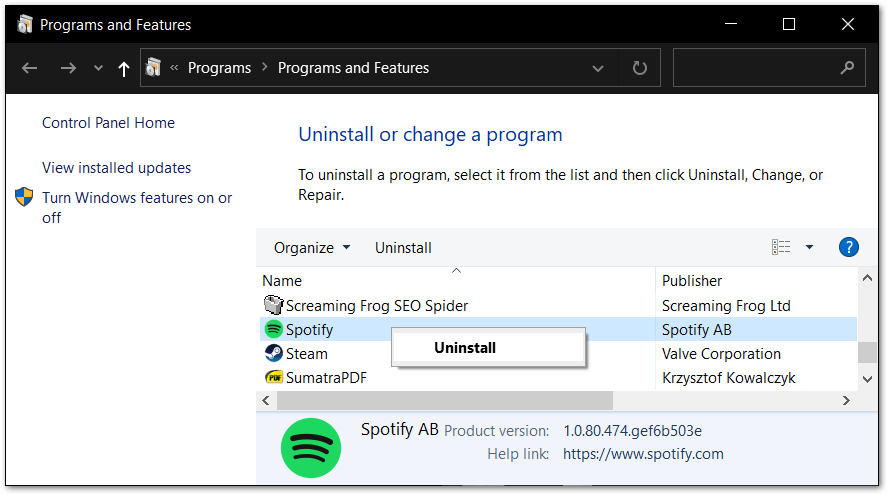Click the Forward navigation arrow
This screenshot has height=495, width=888.
(x=68, y=69)
